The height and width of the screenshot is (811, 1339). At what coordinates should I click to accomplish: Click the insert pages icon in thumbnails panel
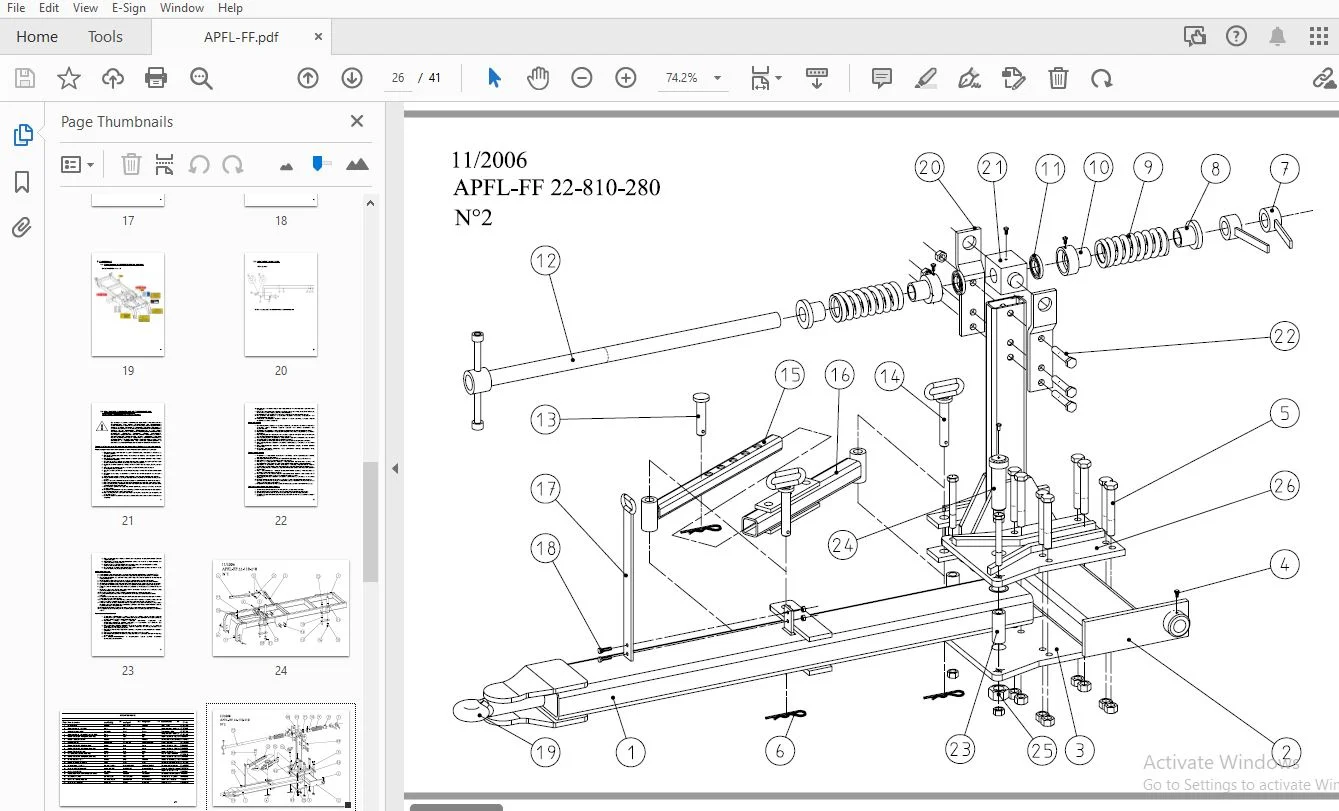pos(165,164)
